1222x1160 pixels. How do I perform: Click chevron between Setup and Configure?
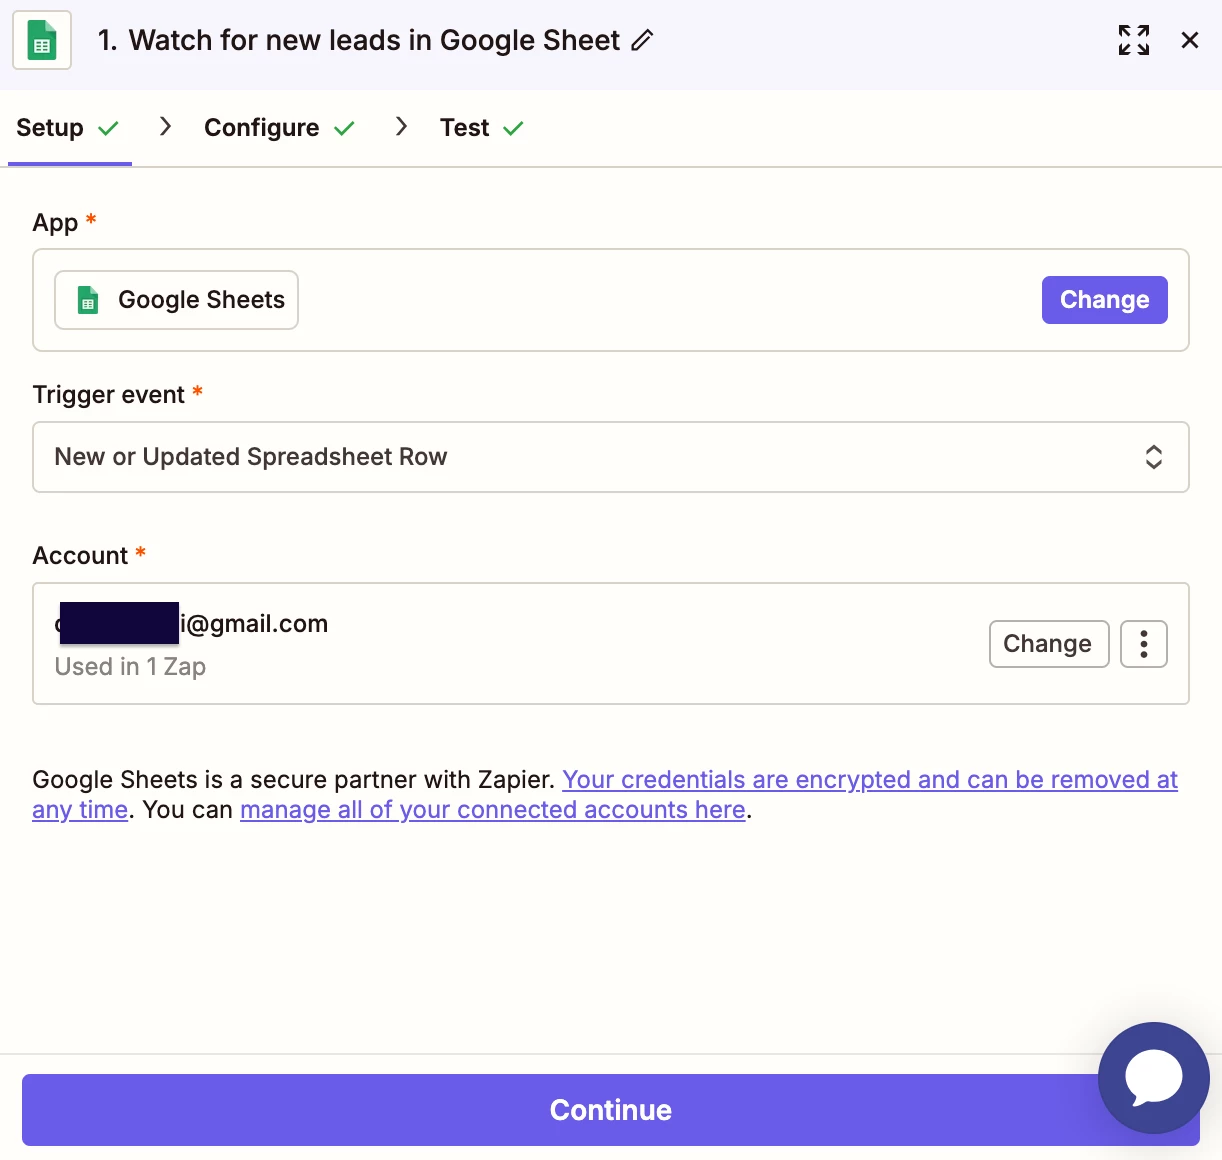tap(166, 126)
